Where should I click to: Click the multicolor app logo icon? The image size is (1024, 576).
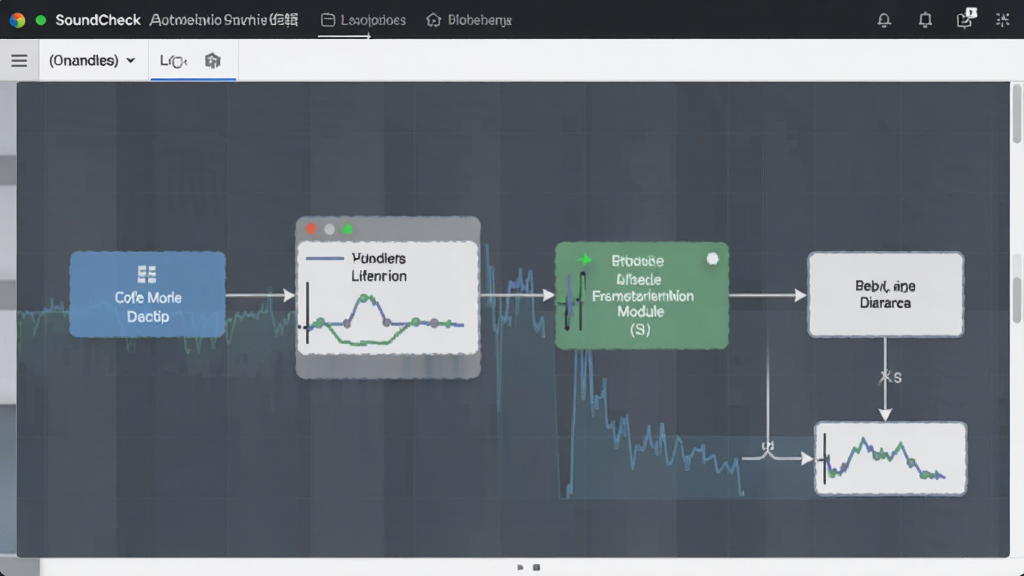(18, 20)
